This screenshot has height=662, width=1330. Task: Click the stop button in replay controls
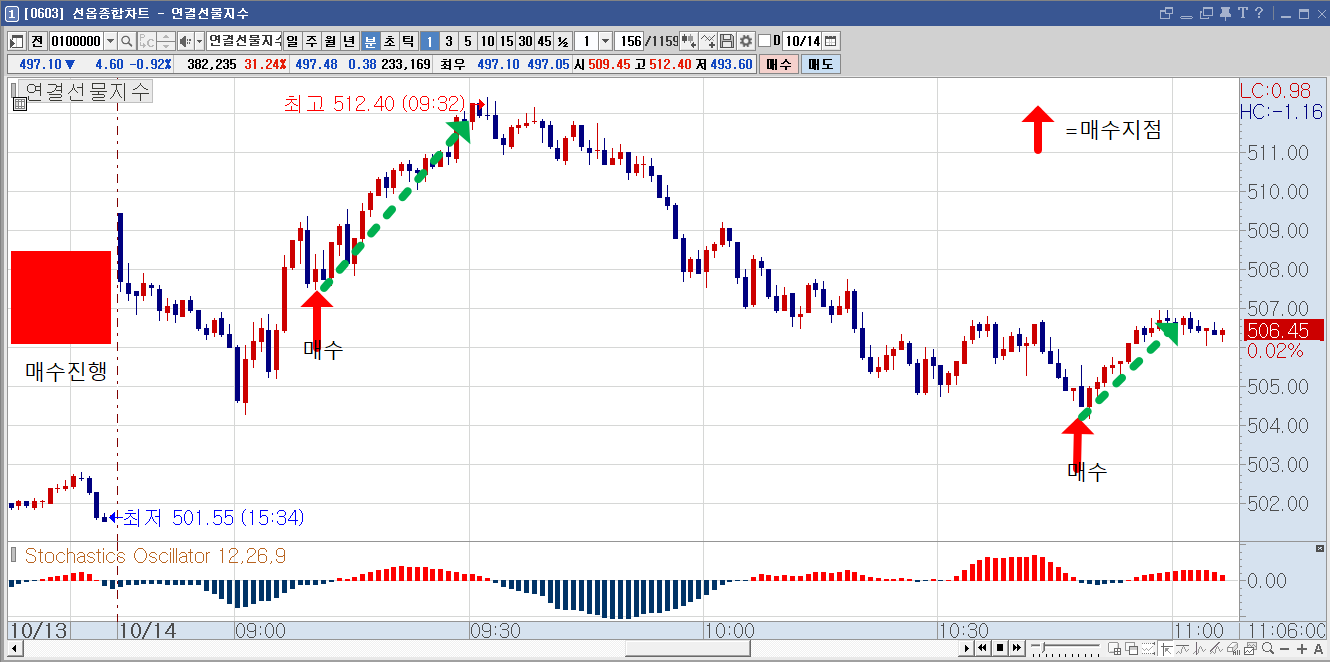(998, 649)
